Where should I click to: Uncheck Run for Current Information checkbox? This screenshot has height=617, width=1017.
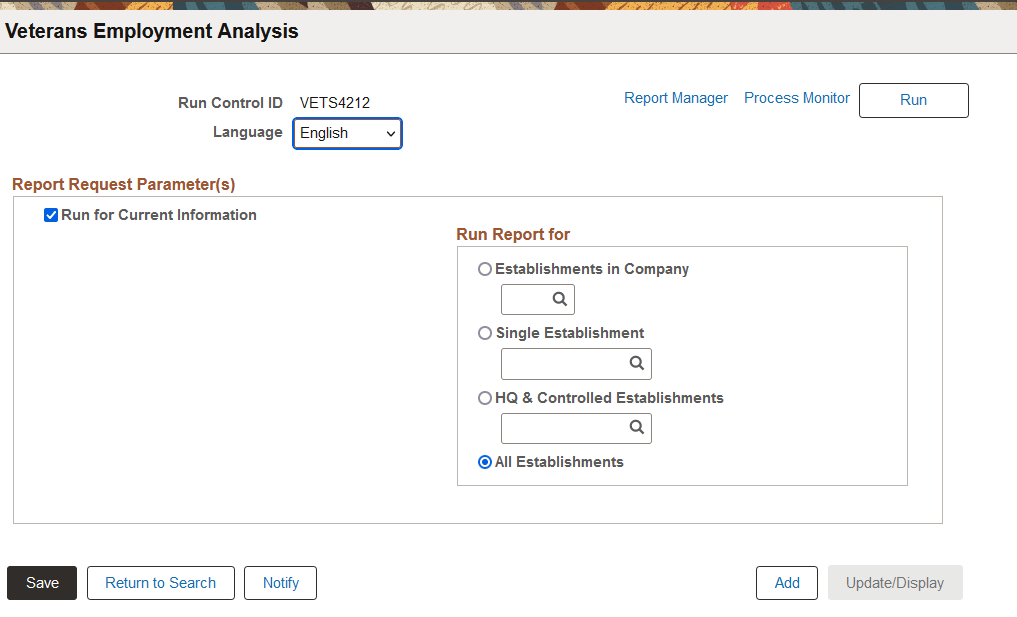(x=51, y=215)
